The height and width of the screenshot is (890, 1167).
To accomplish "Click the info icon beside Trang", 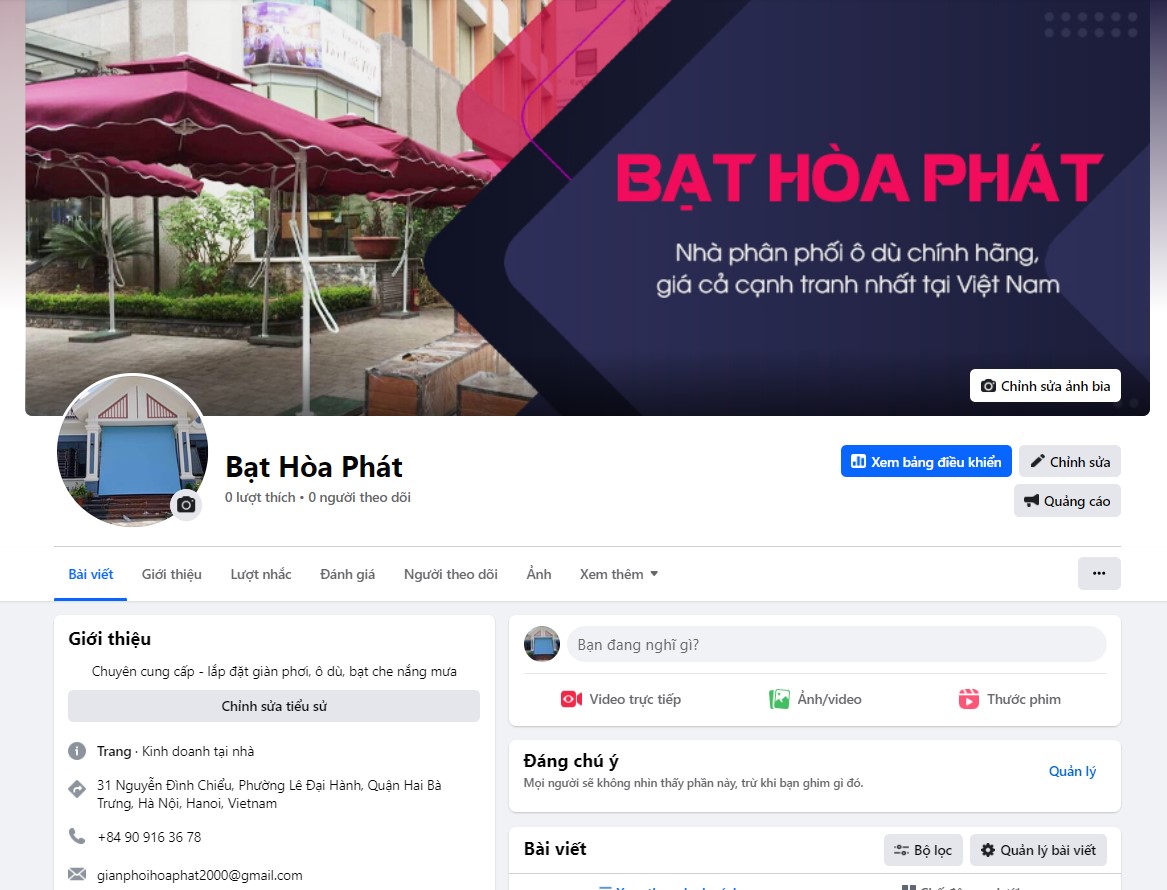I will pos(77,751).
